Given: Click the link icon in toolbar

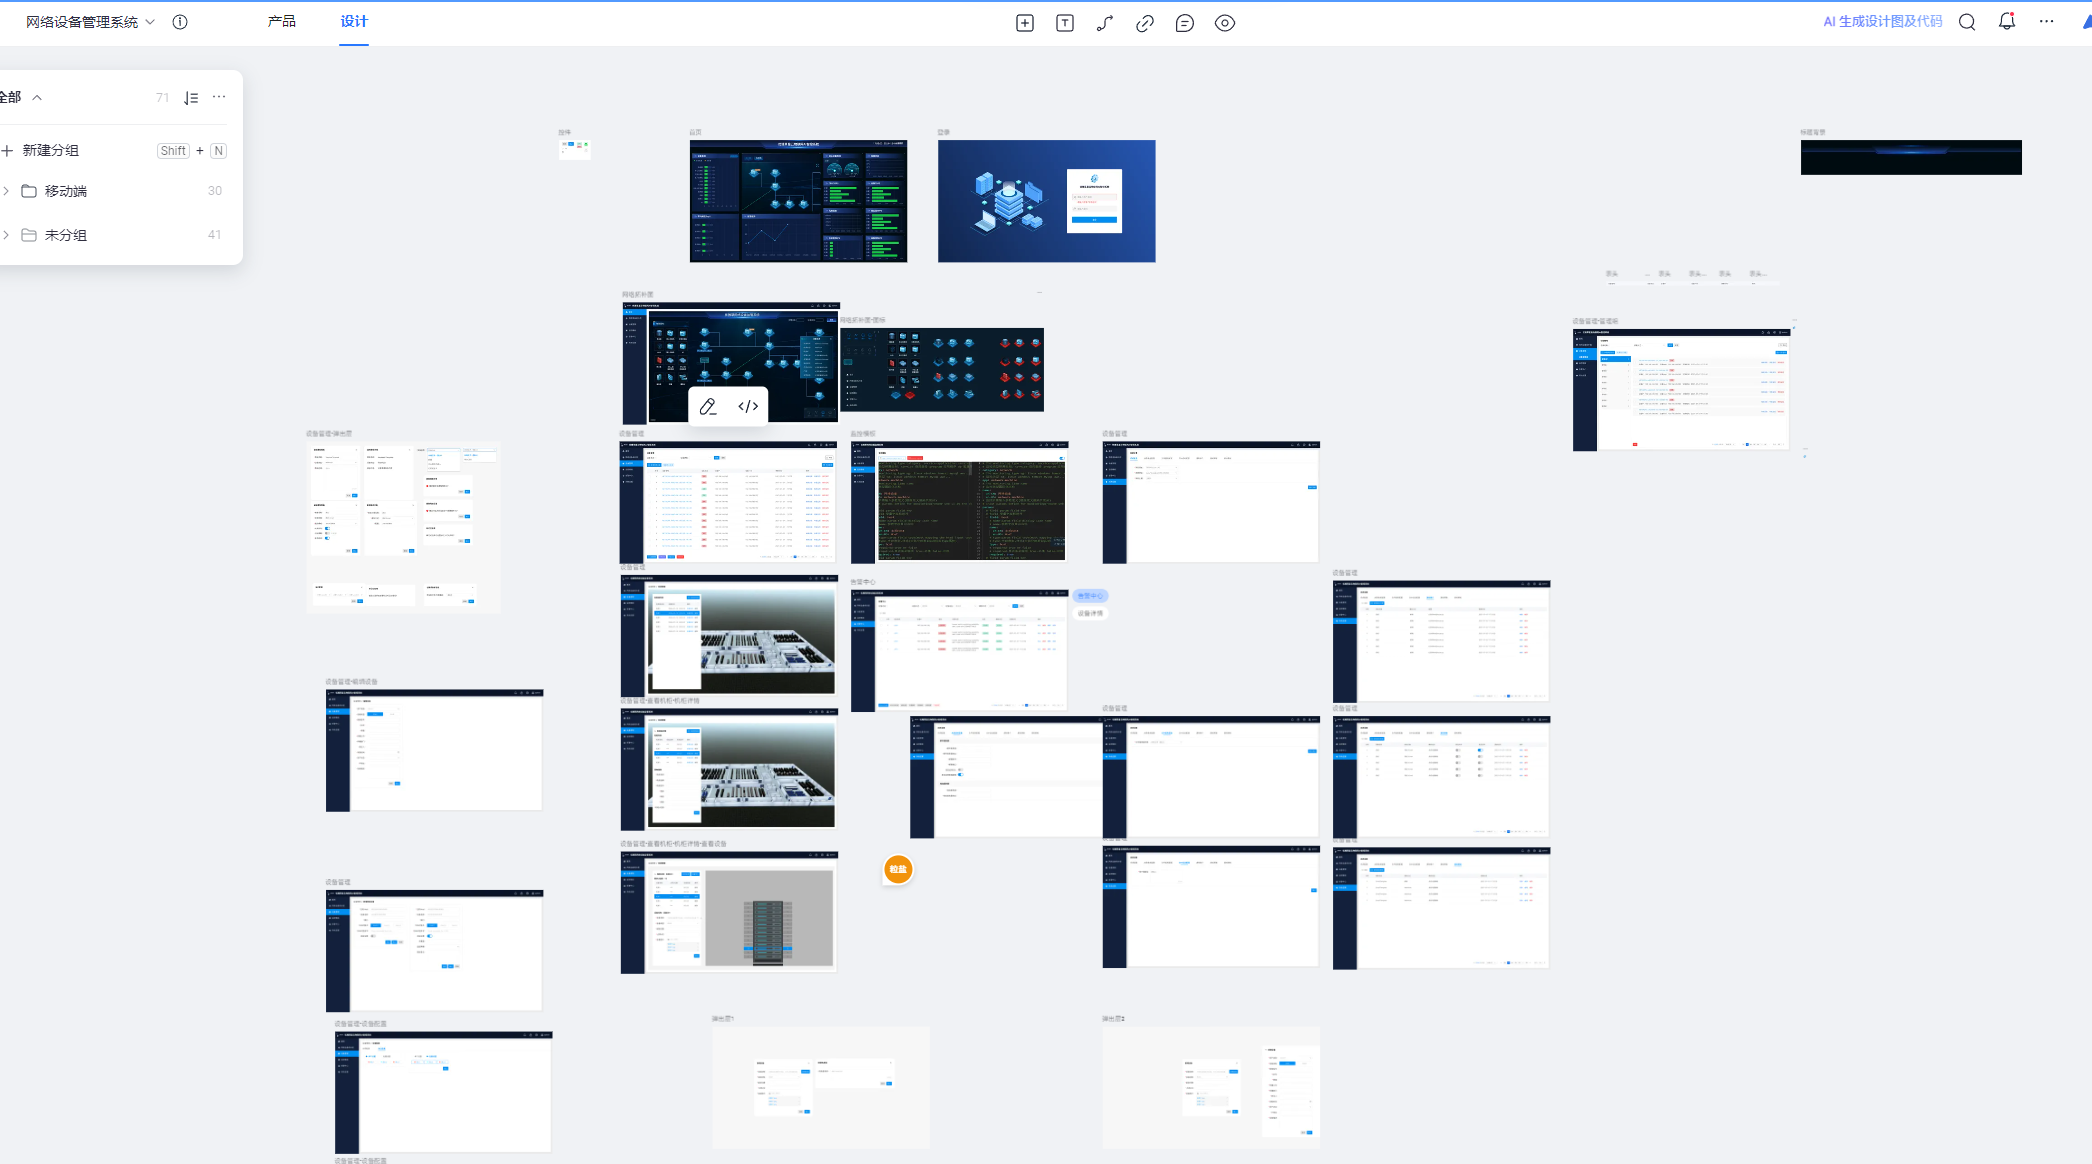Looking at the screenshot, I should (1144, 23).
